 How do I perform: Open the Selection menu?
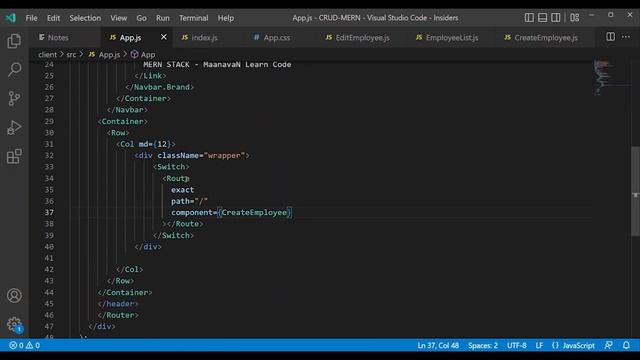(x=85, y=18)
